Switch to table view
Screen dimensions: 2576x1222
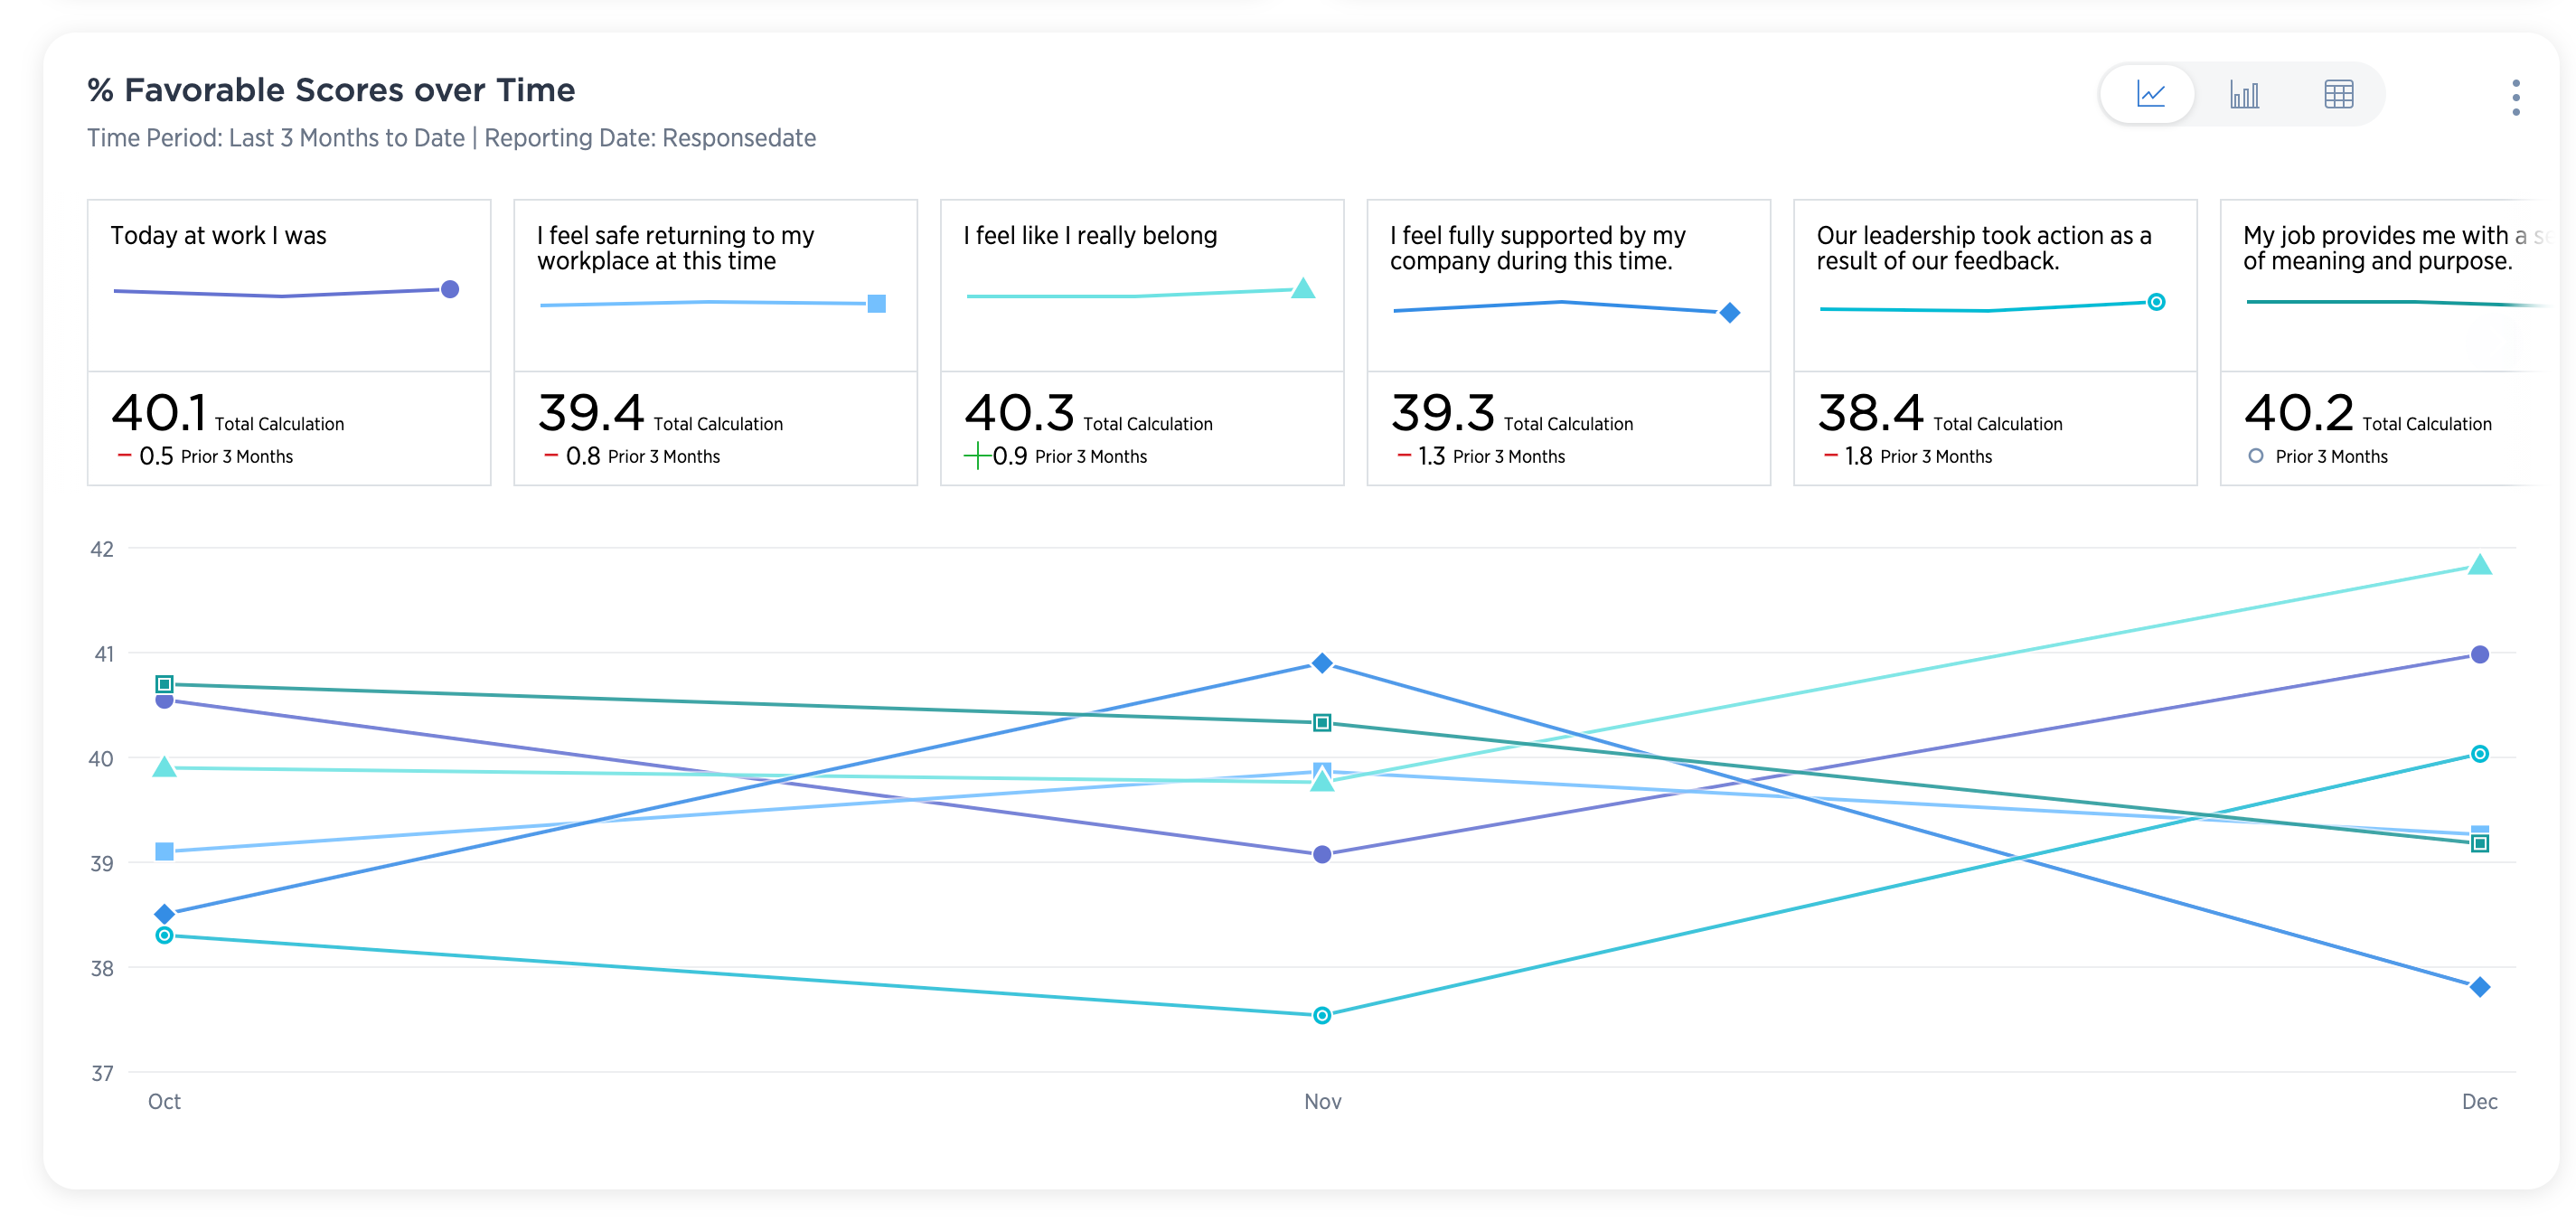[x=2338, y=95]
